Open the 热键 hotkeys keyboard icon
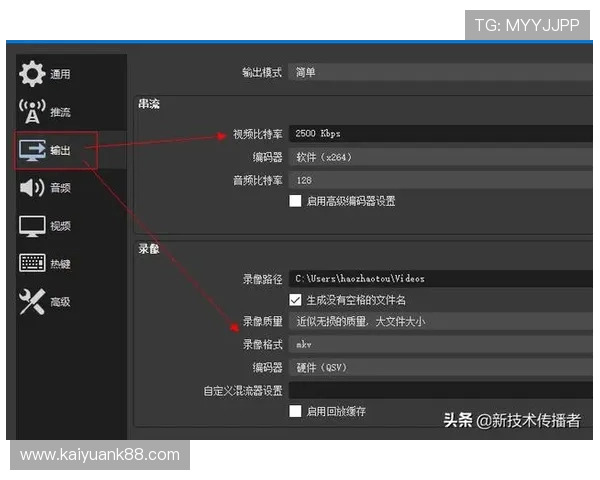600x480 pixels. coord(33,263)
